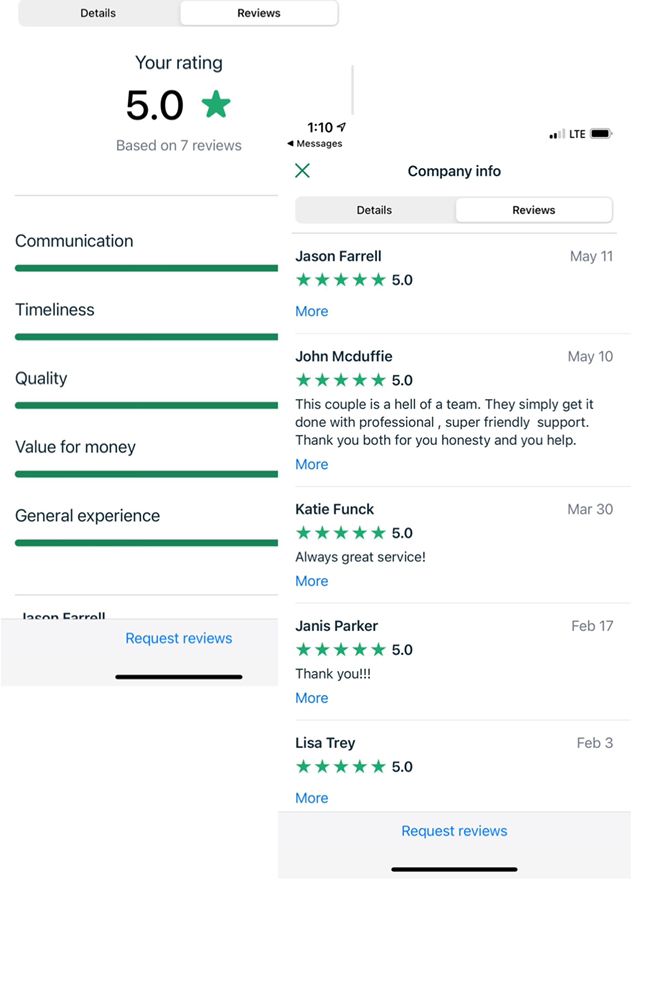Tap the green star beside 5.0 rating
Screen dimensions: 666x1000
(216, 104)
